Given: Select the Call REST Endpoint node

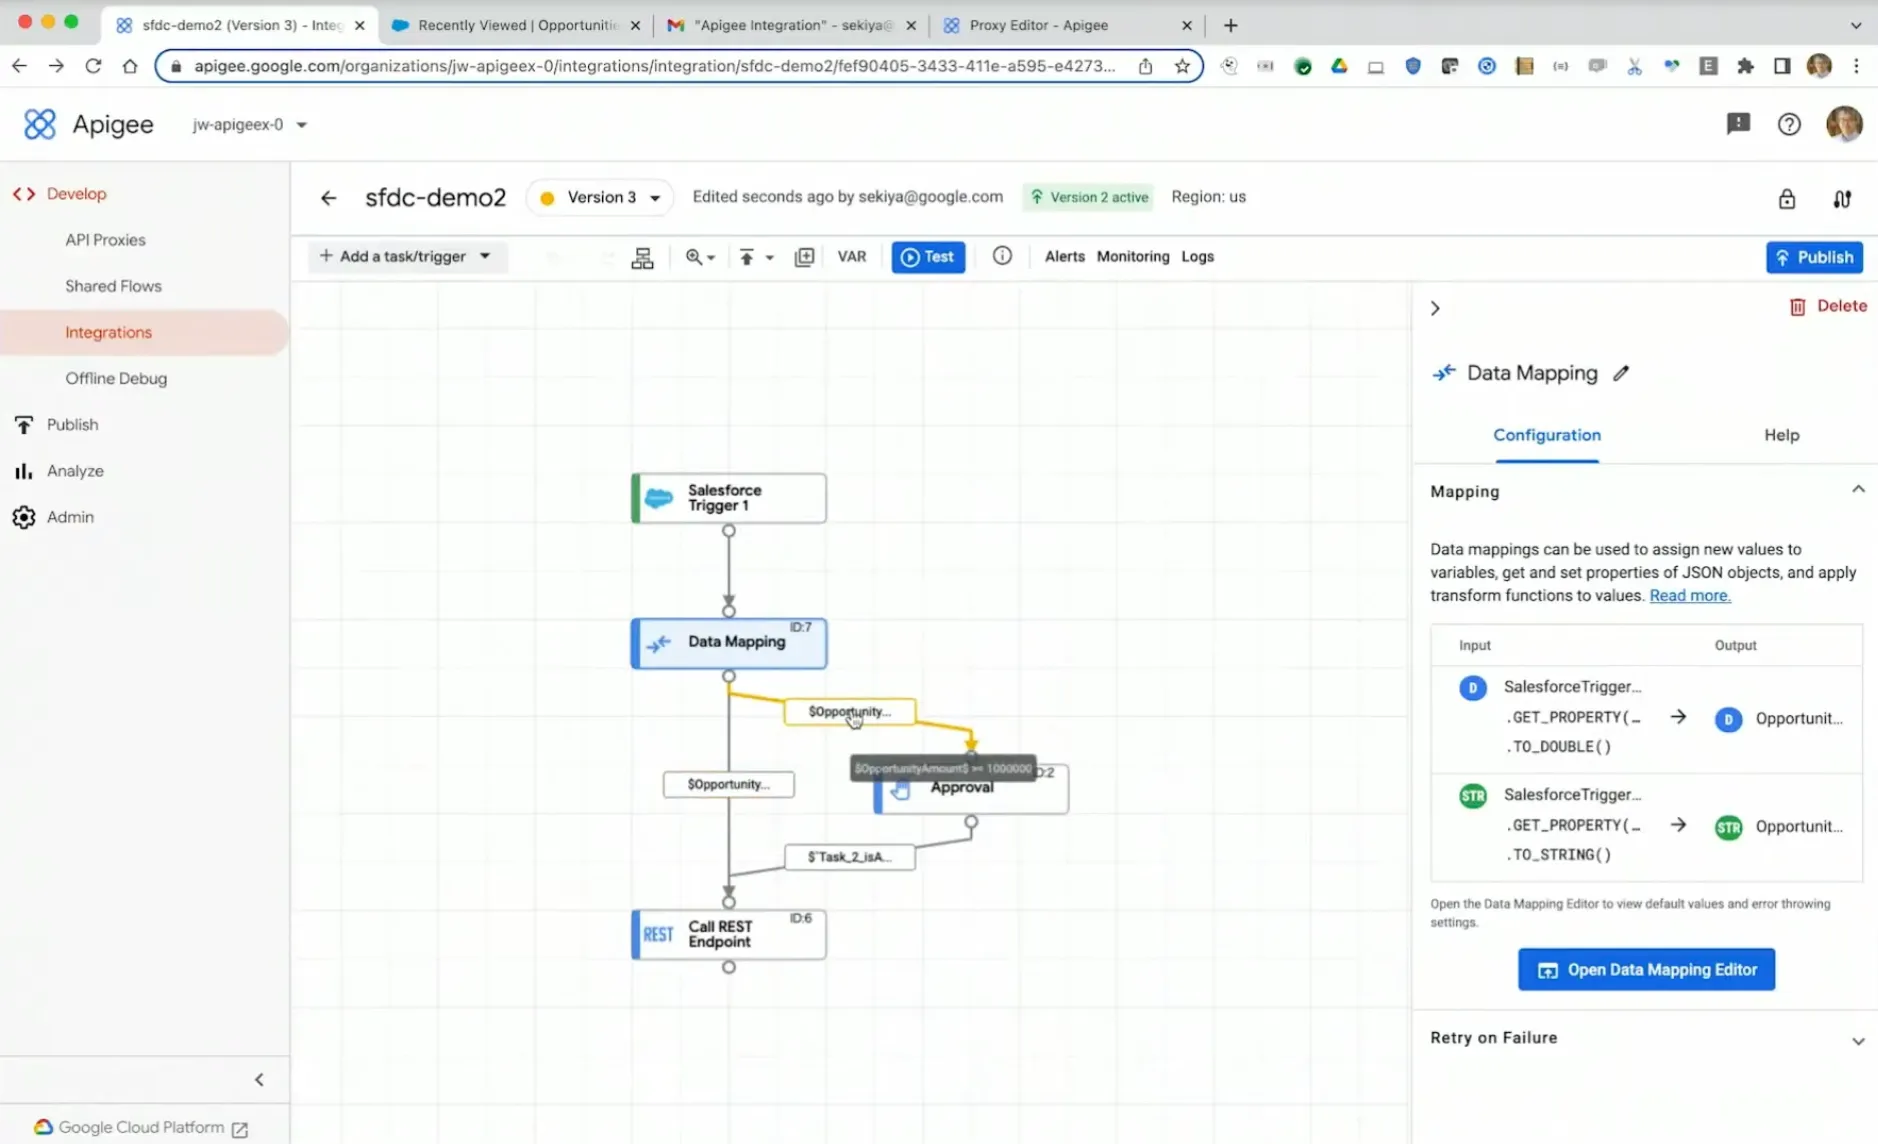Looking at the screenshot, I should (x=728, y=935).
